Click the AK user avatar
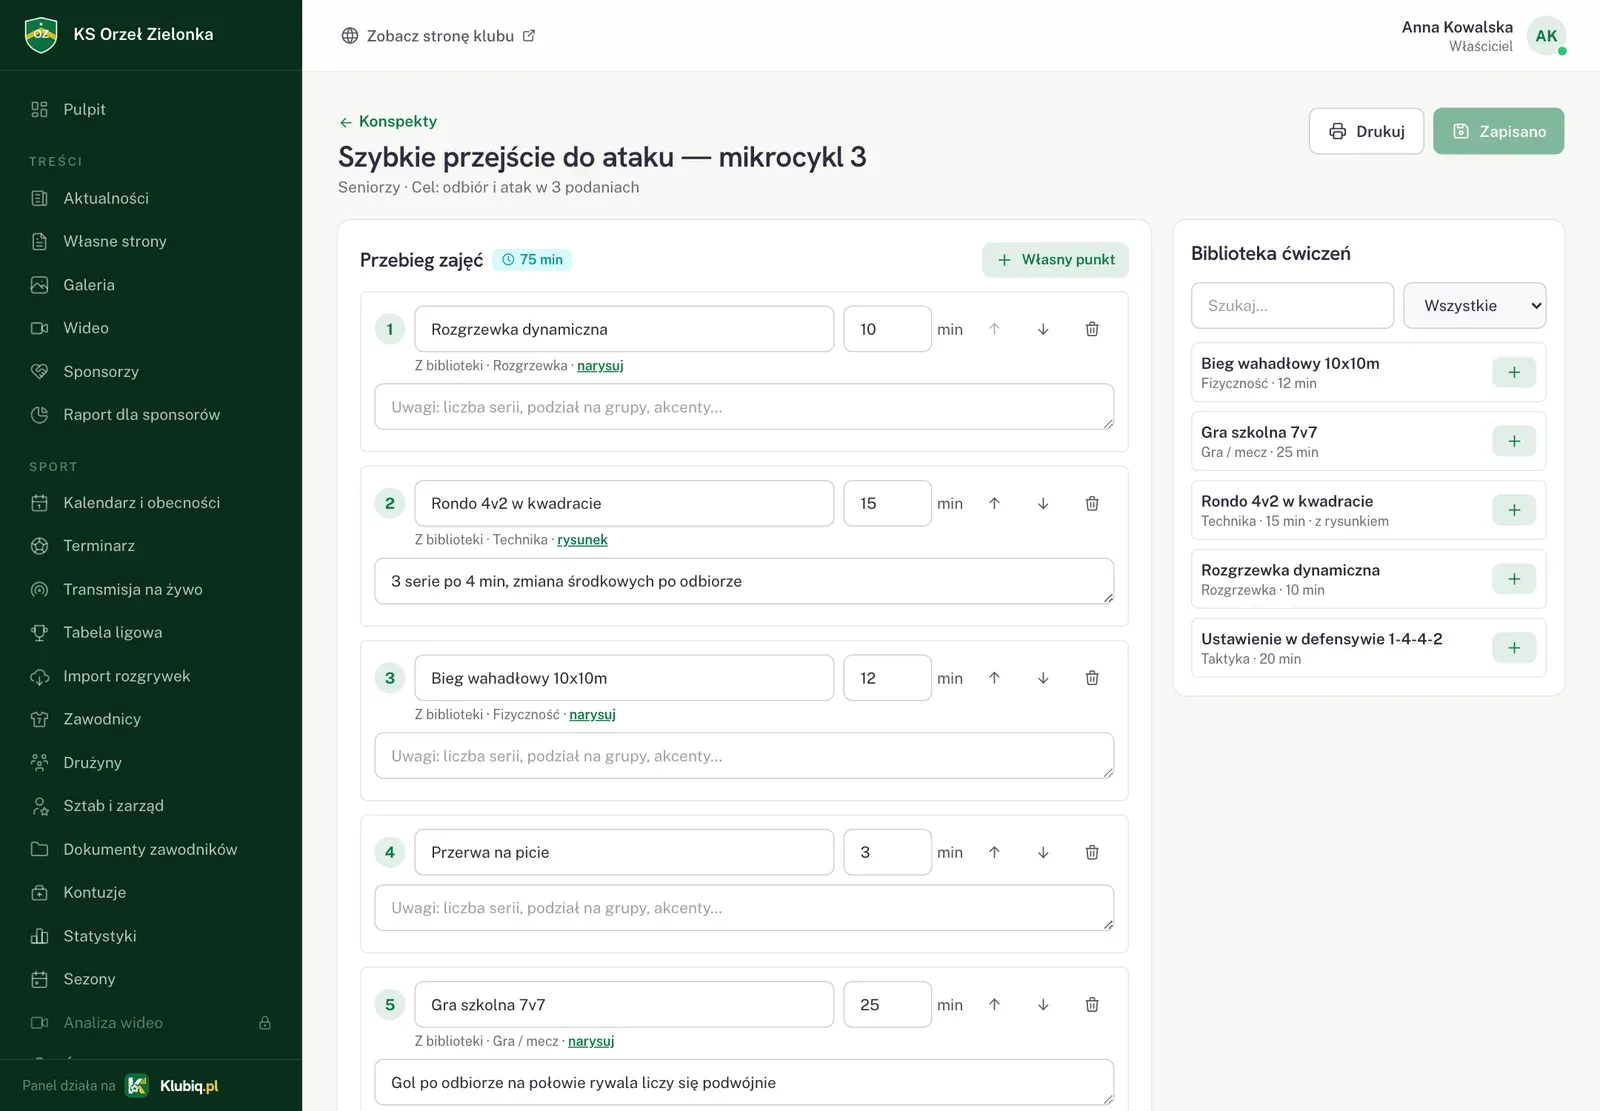This screenshot has width=1600, height=1111. point(1546,36)
